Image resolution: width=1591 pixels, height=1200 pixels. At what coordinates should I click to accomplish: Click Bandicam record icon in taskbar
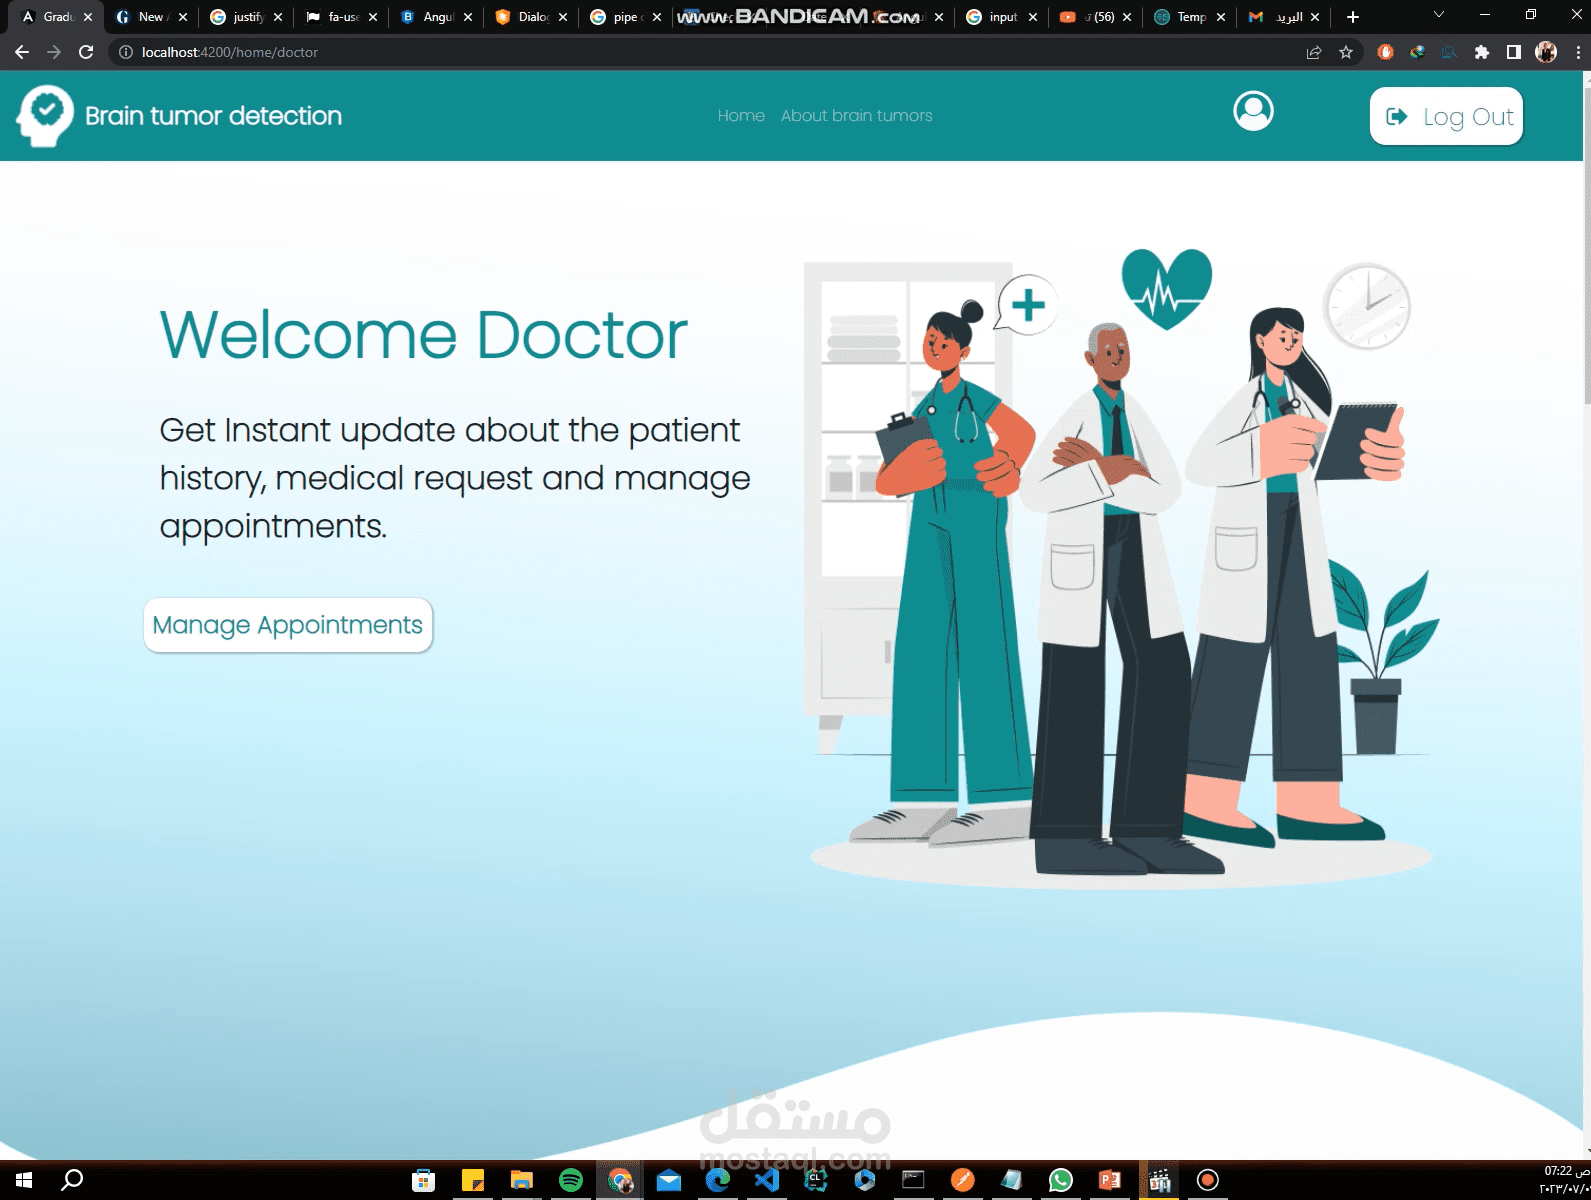pos(1208,1180)
